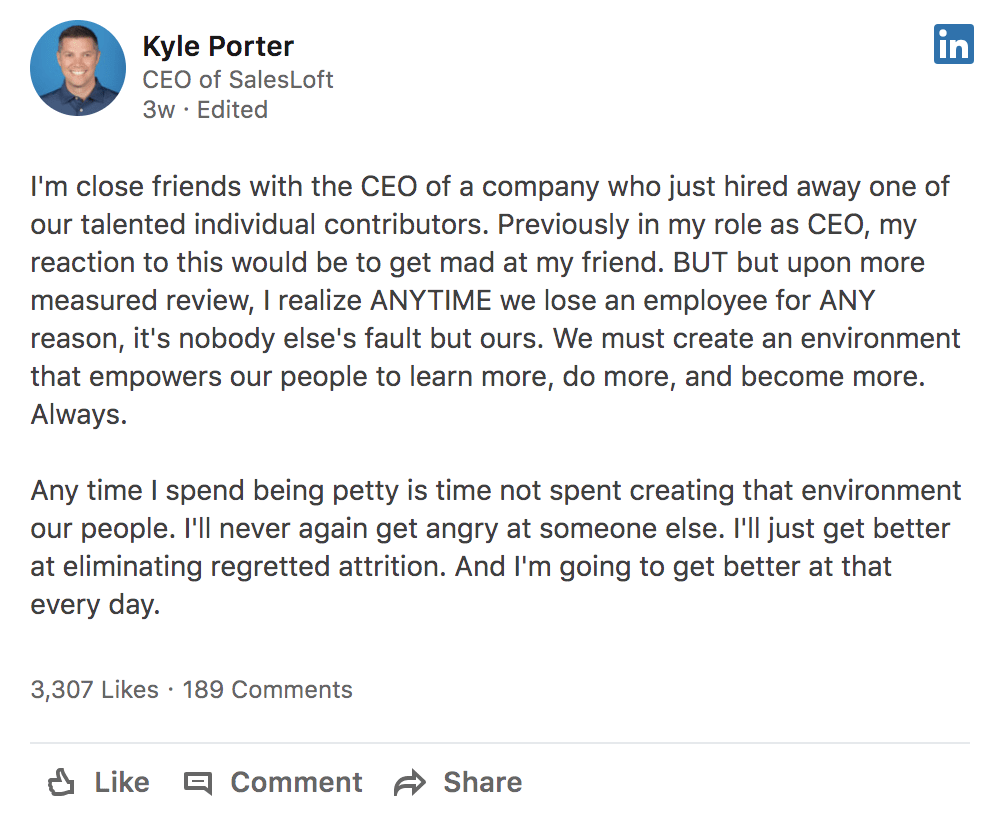
Task: Click the Comment text label
Action: (x=297, y=782)
